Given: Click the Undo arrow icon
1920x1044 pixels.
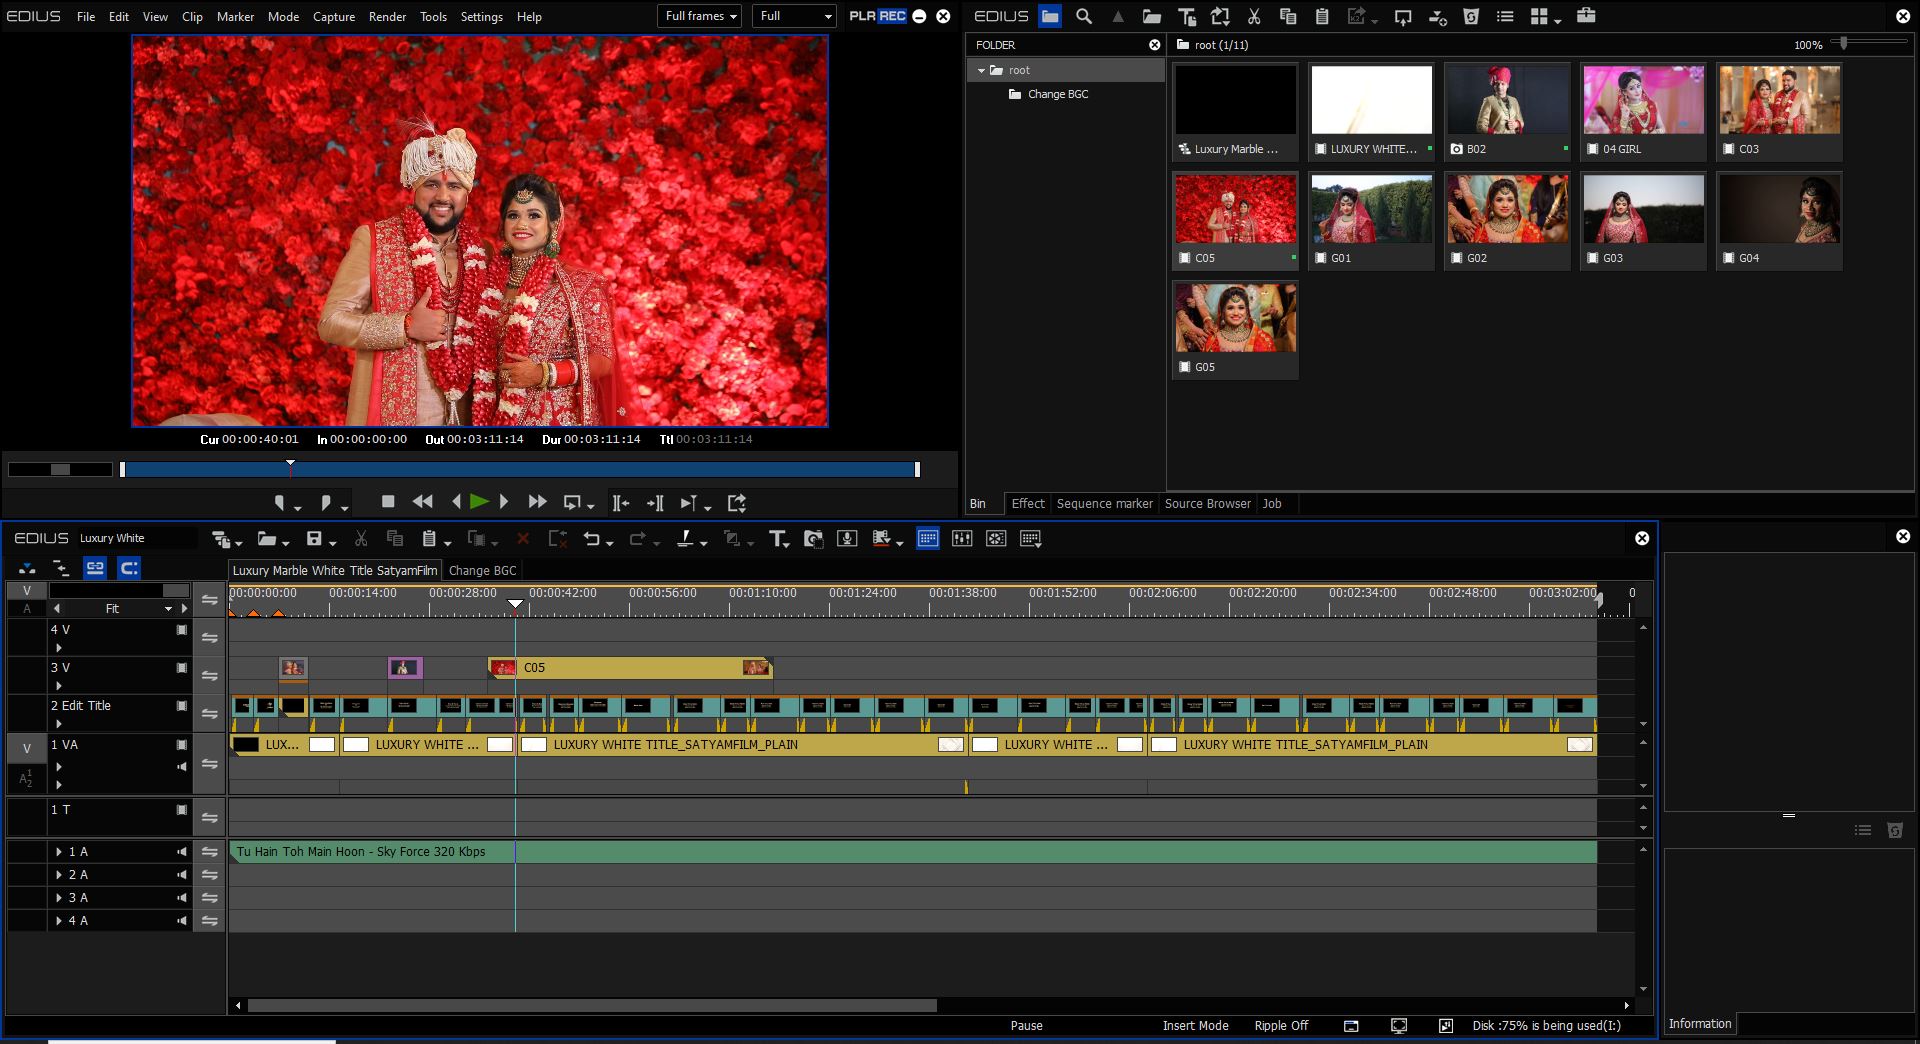Looking at the screenshot, I should pos(592,539).
